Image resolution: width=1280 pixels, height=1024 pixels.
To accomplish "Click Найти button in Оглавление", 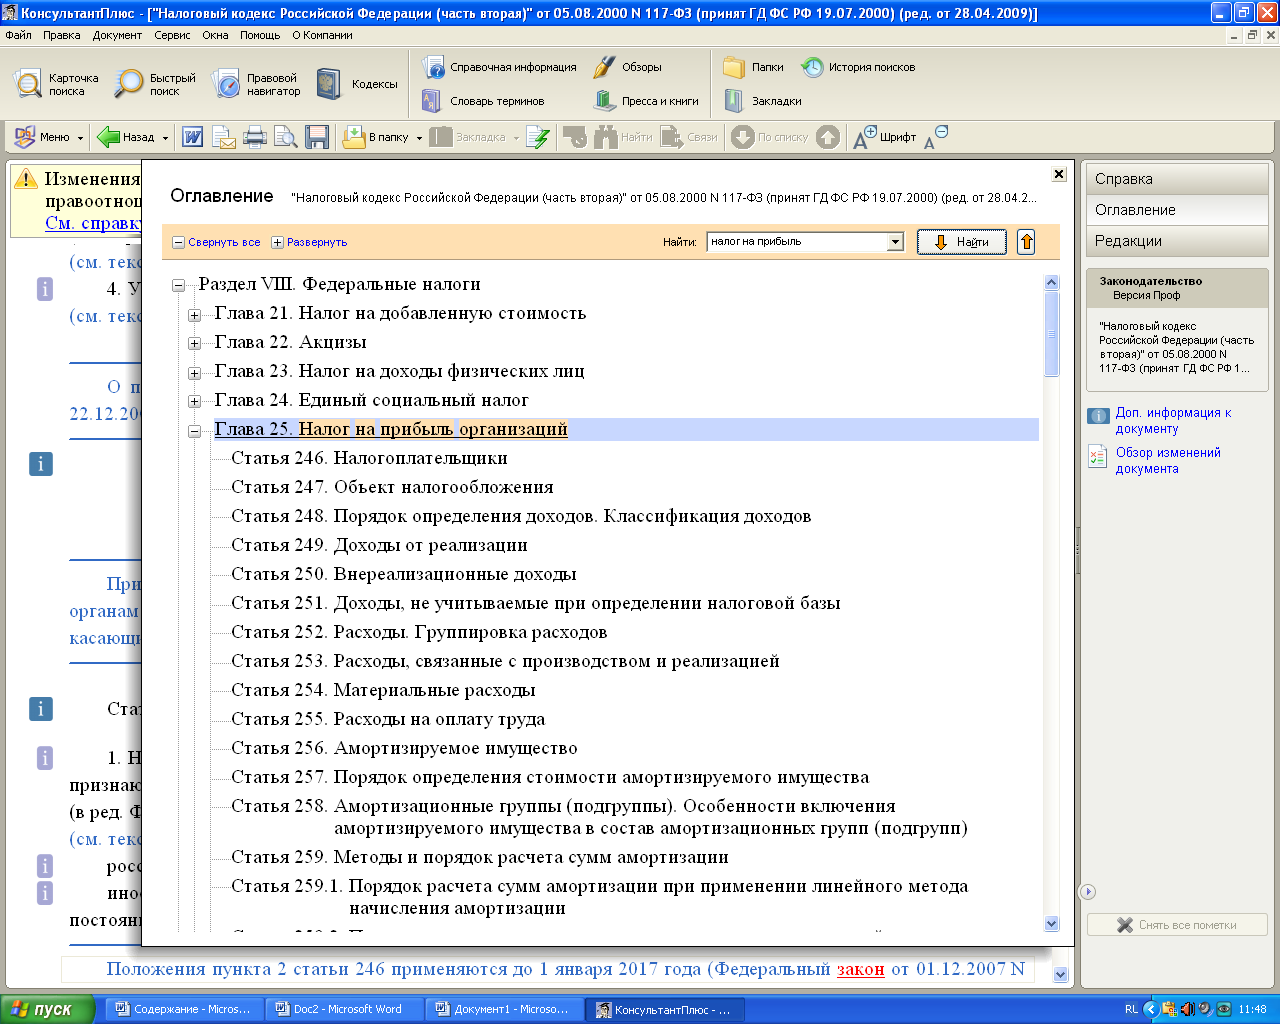I will pyautogui.click(x=962, y=242).
